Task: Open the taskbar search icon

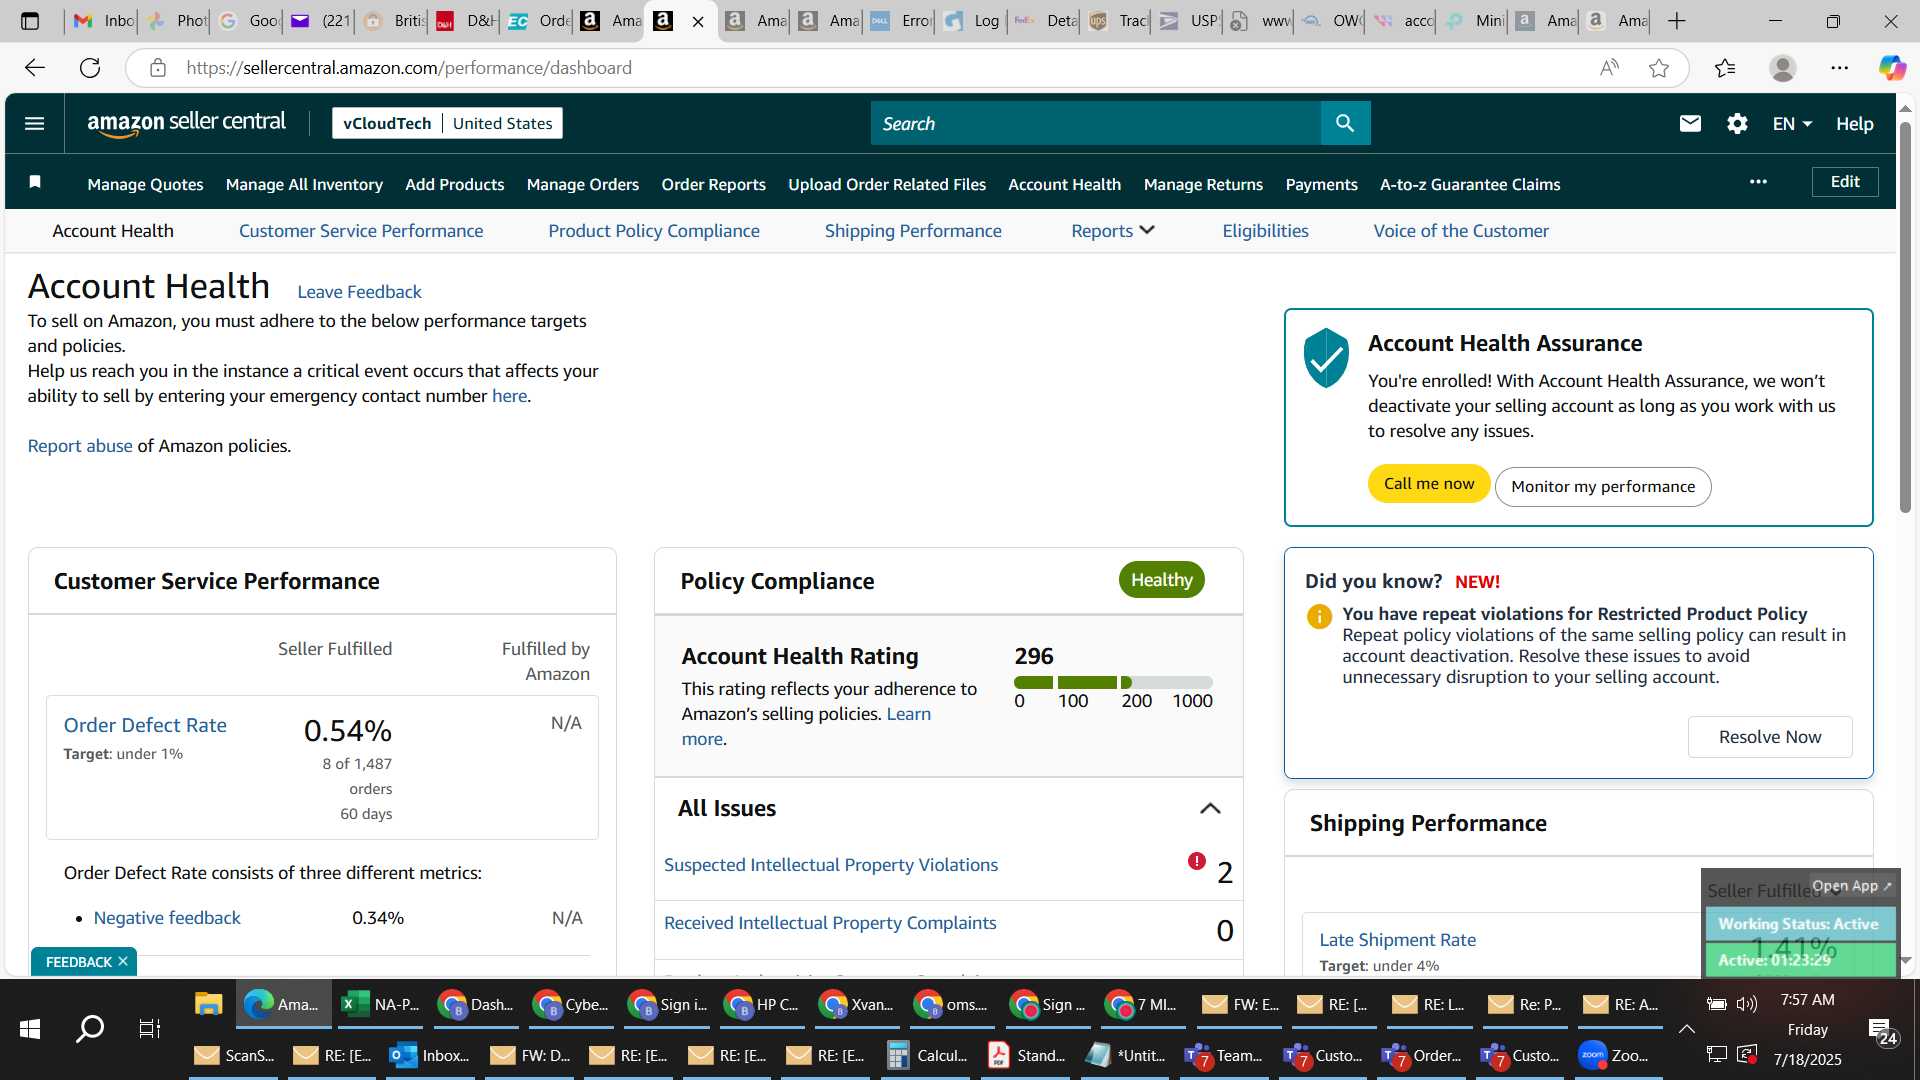Action: (90, 1029)
